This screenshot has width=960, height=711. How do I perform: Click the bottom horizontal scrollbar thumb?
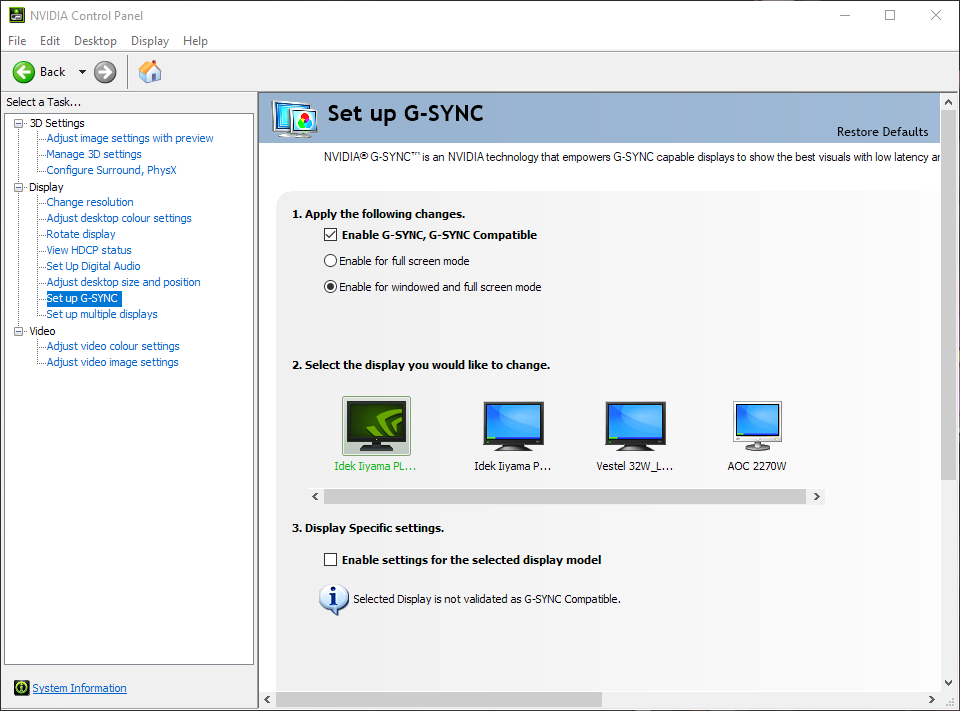[x=439, y=699]
